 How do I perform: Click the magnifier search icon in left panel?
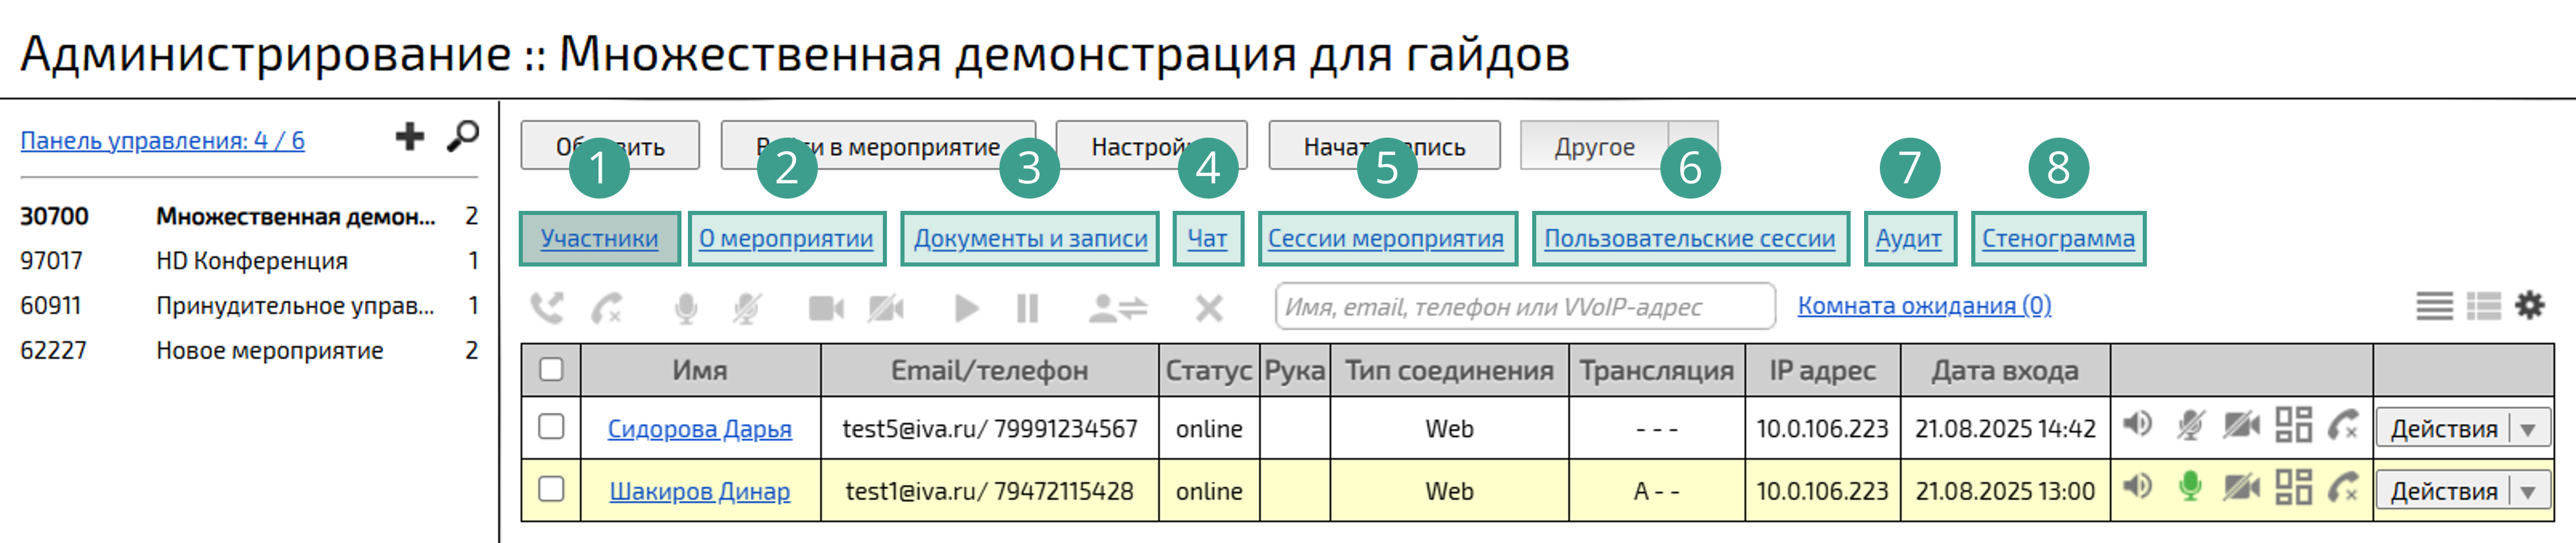pyautogui.click(x=462, y=136)
